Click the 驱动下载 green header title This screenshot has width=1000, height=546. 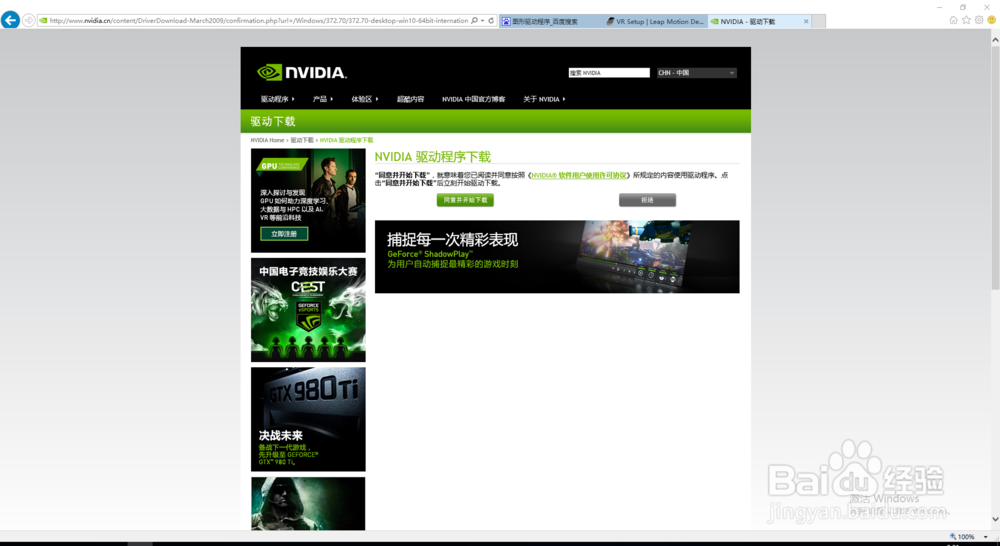(273, 121)
